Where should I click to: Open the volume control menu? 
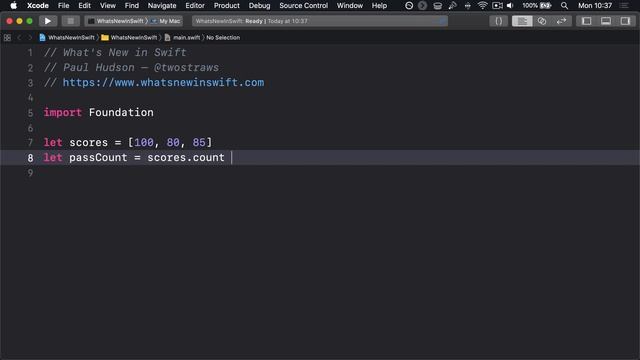click(x=510, y=5)
